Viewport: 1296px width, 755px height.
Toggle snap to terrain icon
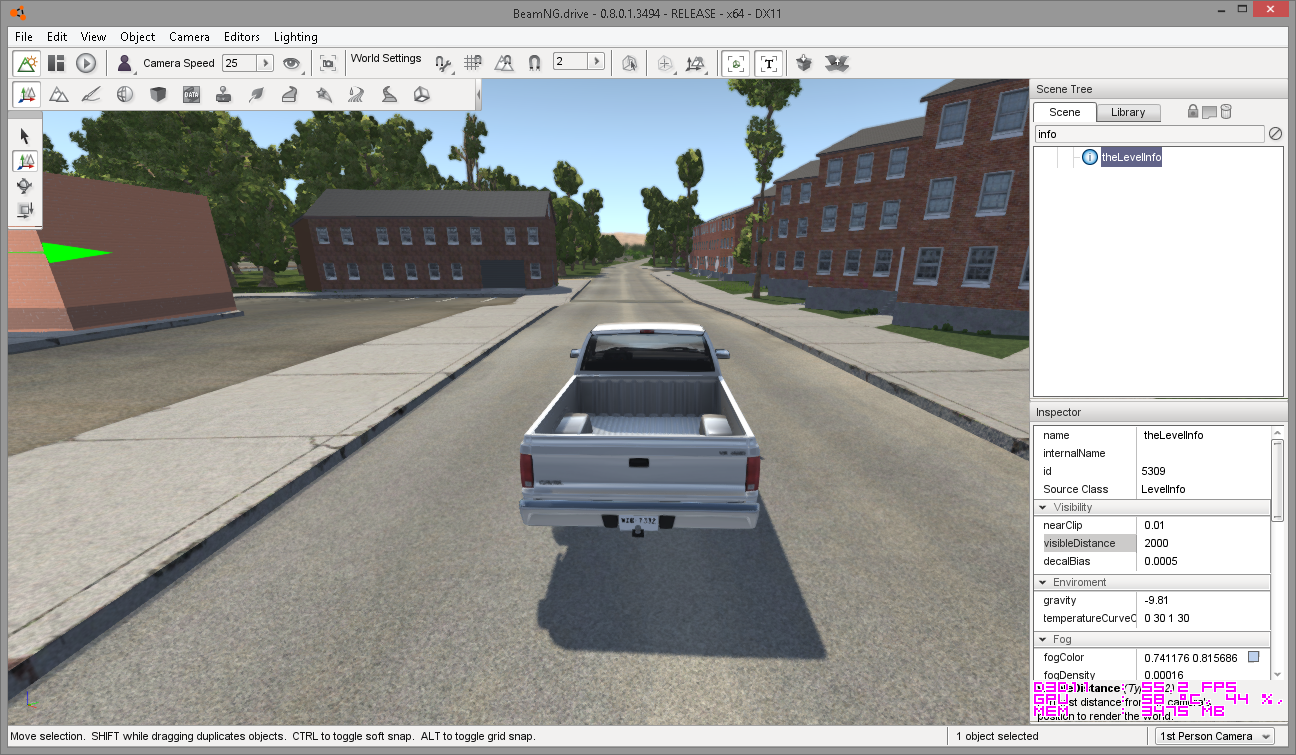(504, 63)
